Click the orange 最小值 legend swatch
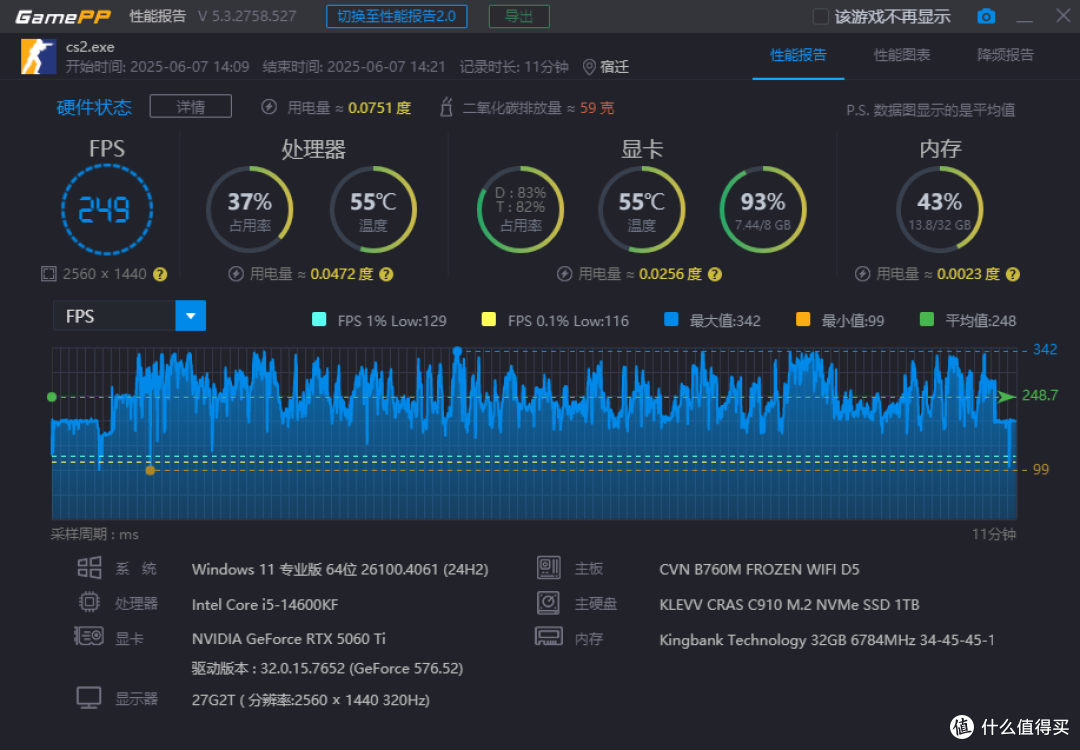This screenshot has width=1080, height=750. pos(802,319)
